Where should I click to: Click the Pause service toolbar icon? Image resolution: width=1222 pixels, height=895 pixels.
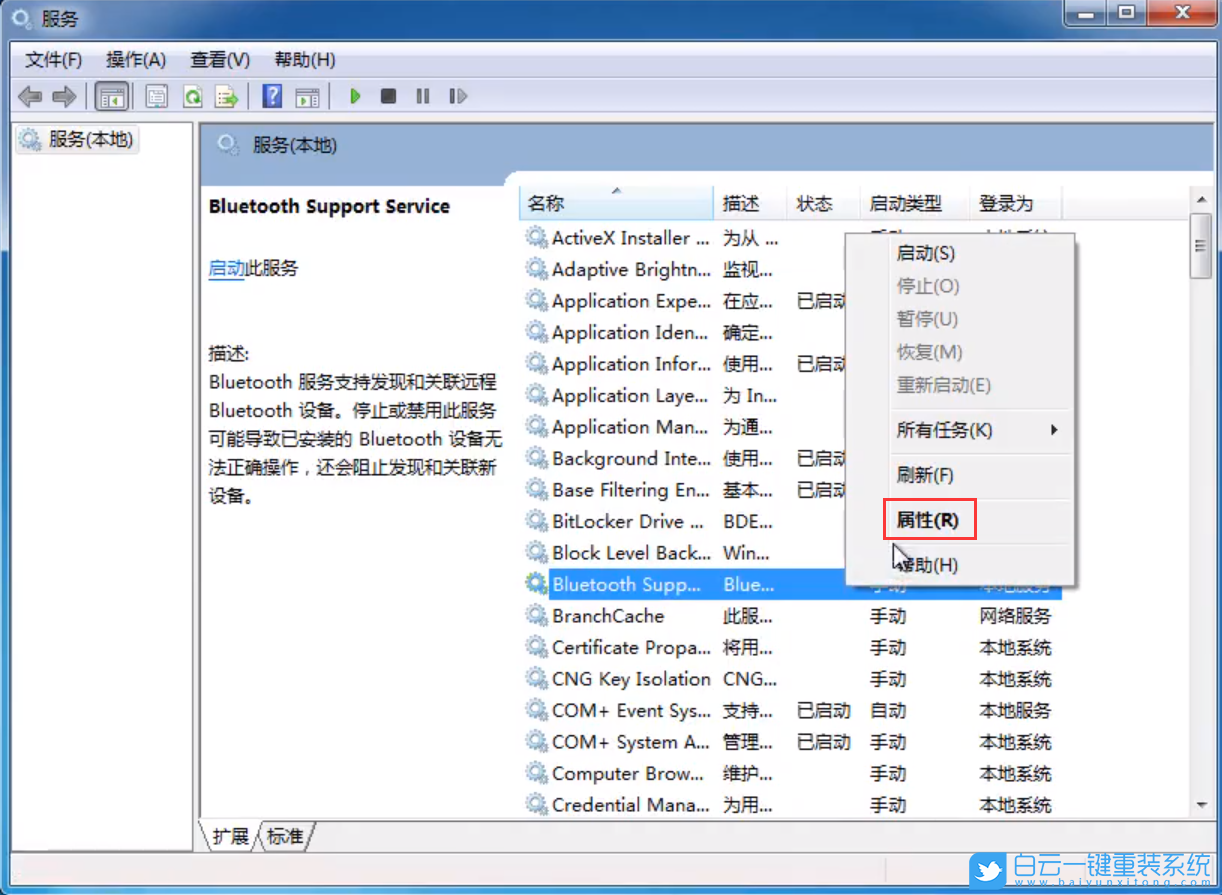coord(422,96)
